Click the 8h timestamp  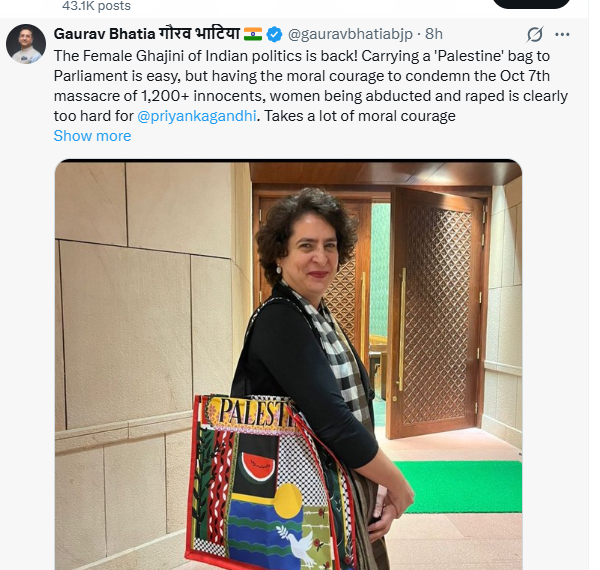(x=434, y=34)
